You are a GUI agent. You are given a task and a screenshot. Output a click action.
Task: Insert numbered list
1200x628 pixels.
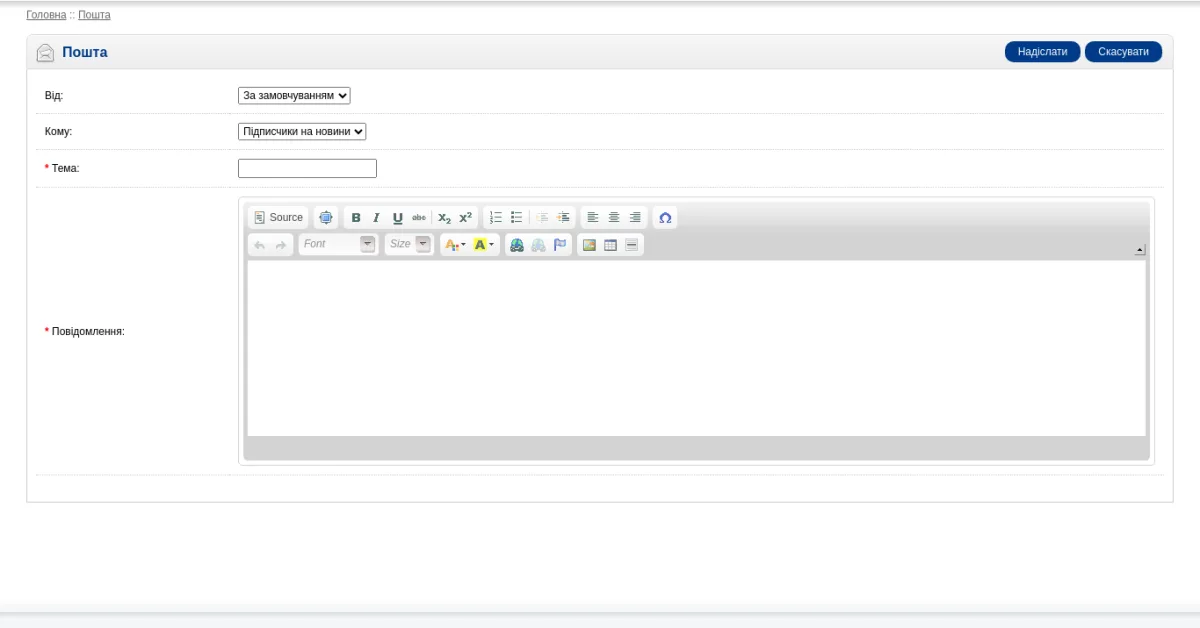496,217
